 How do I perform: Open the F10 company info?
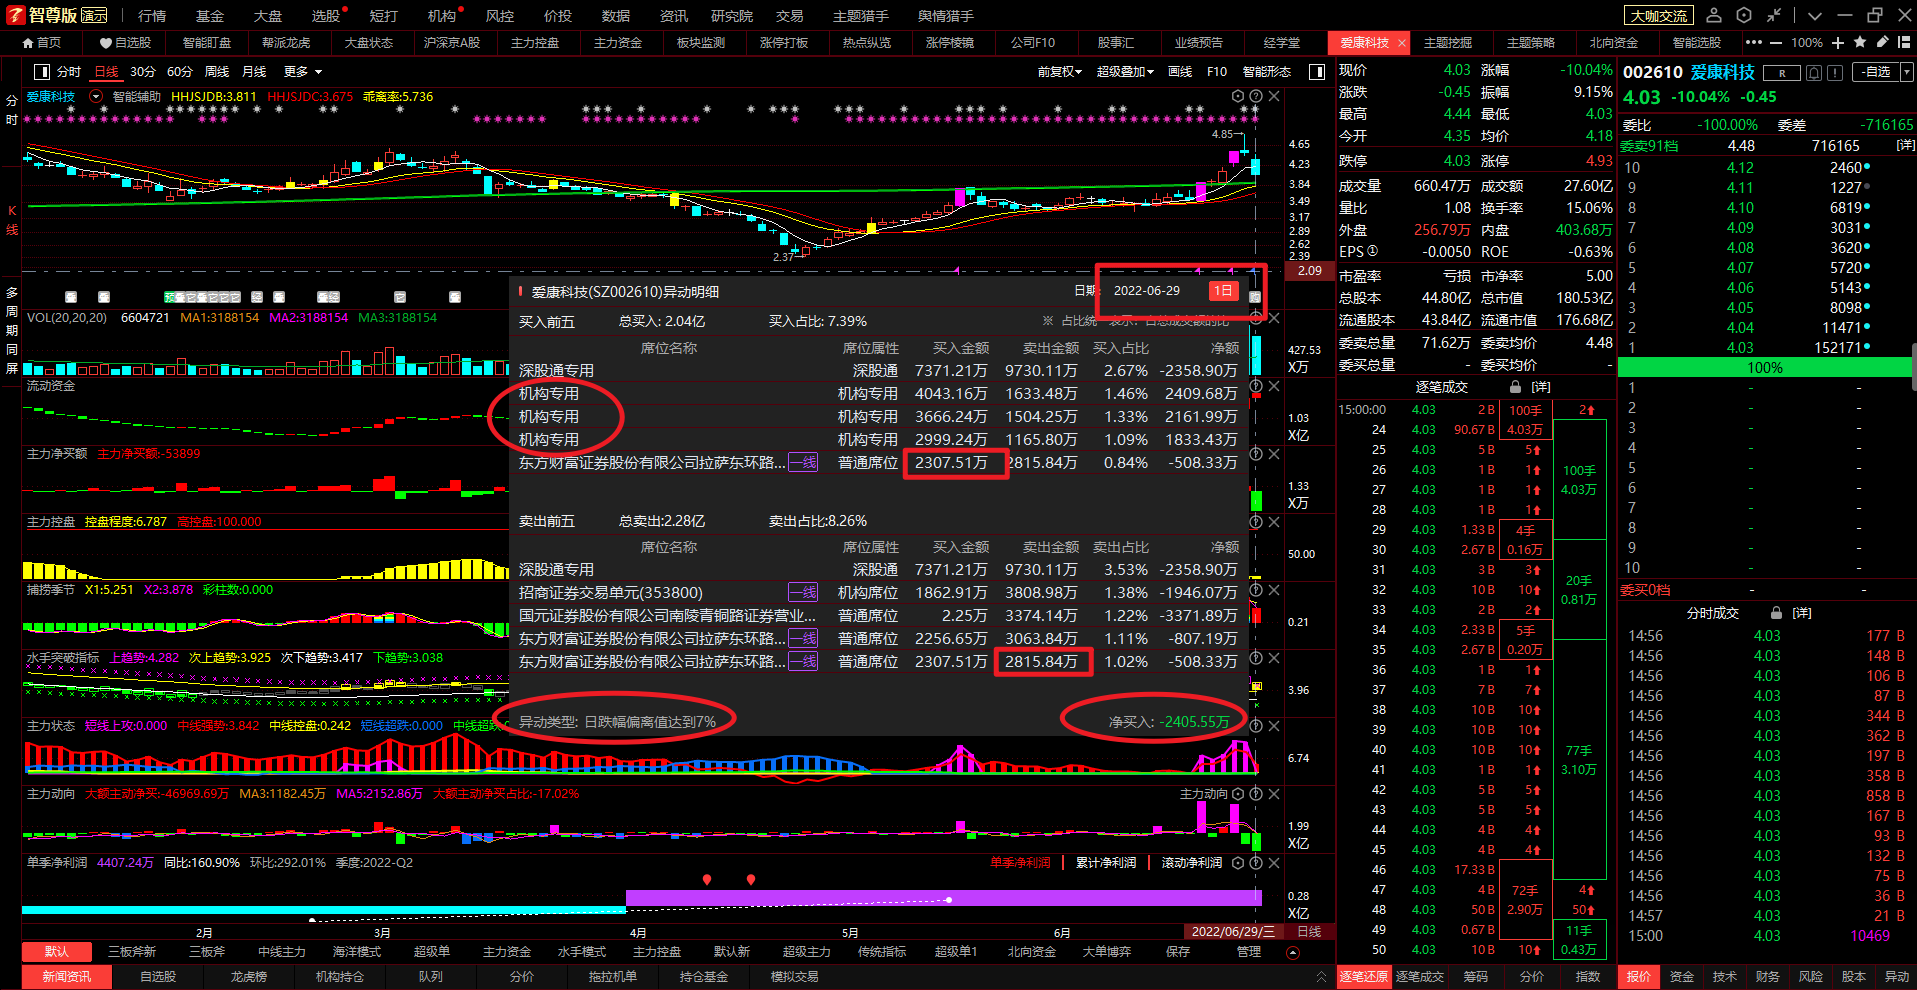tap(1217, 72)
